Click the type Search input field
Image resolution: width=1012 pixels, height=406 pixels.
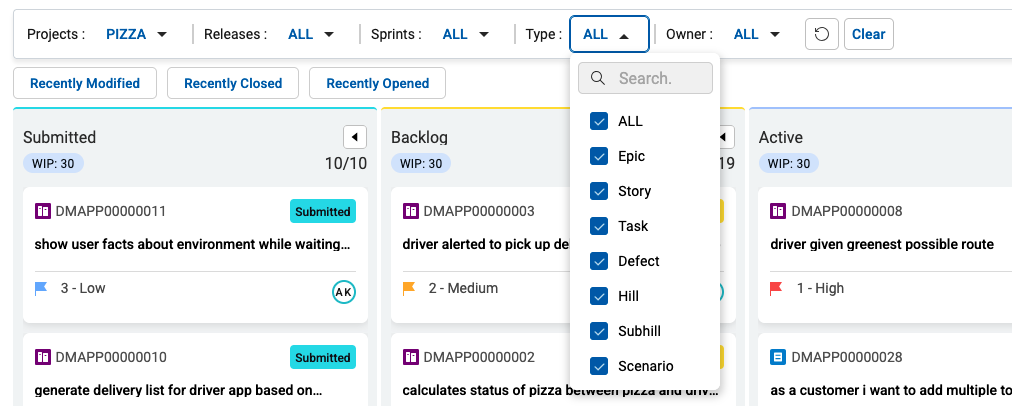645,78
